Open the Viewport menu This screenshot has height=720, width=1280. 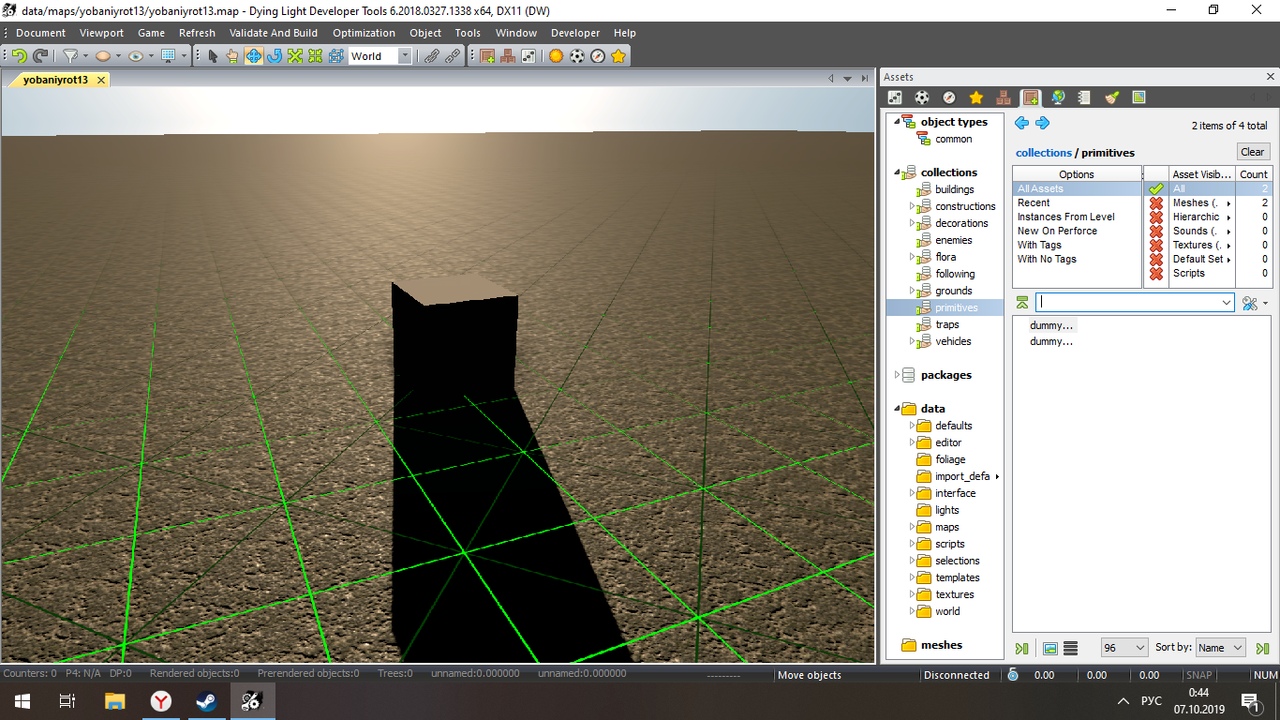tap(102, 33)
